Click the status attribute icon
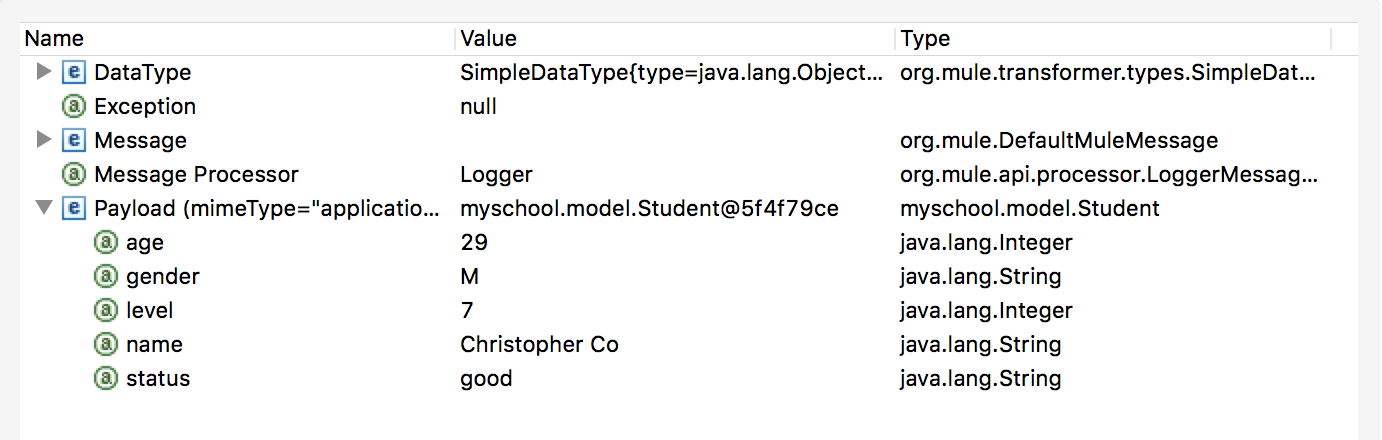Image resolution: width=1382 pixels, height=440 pixels. pos(105,378)
